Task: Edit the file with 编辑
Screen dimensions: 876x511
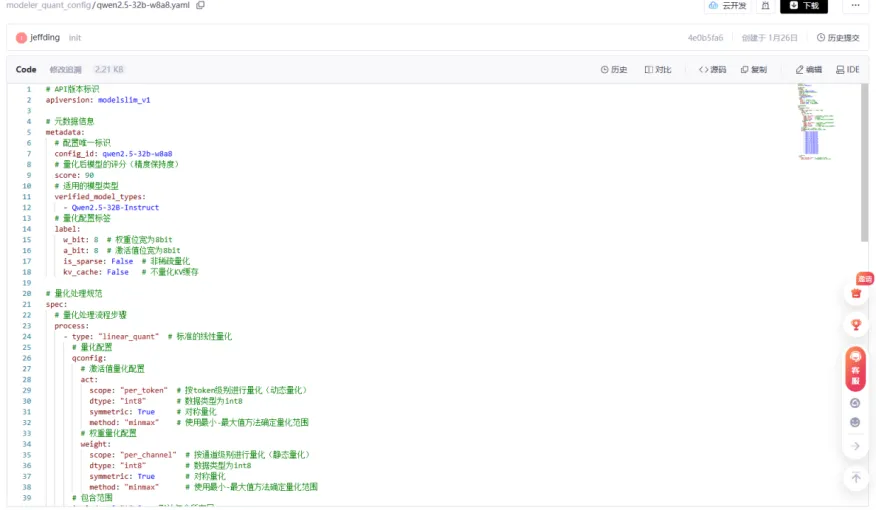Action: click(x=808, y=70)
